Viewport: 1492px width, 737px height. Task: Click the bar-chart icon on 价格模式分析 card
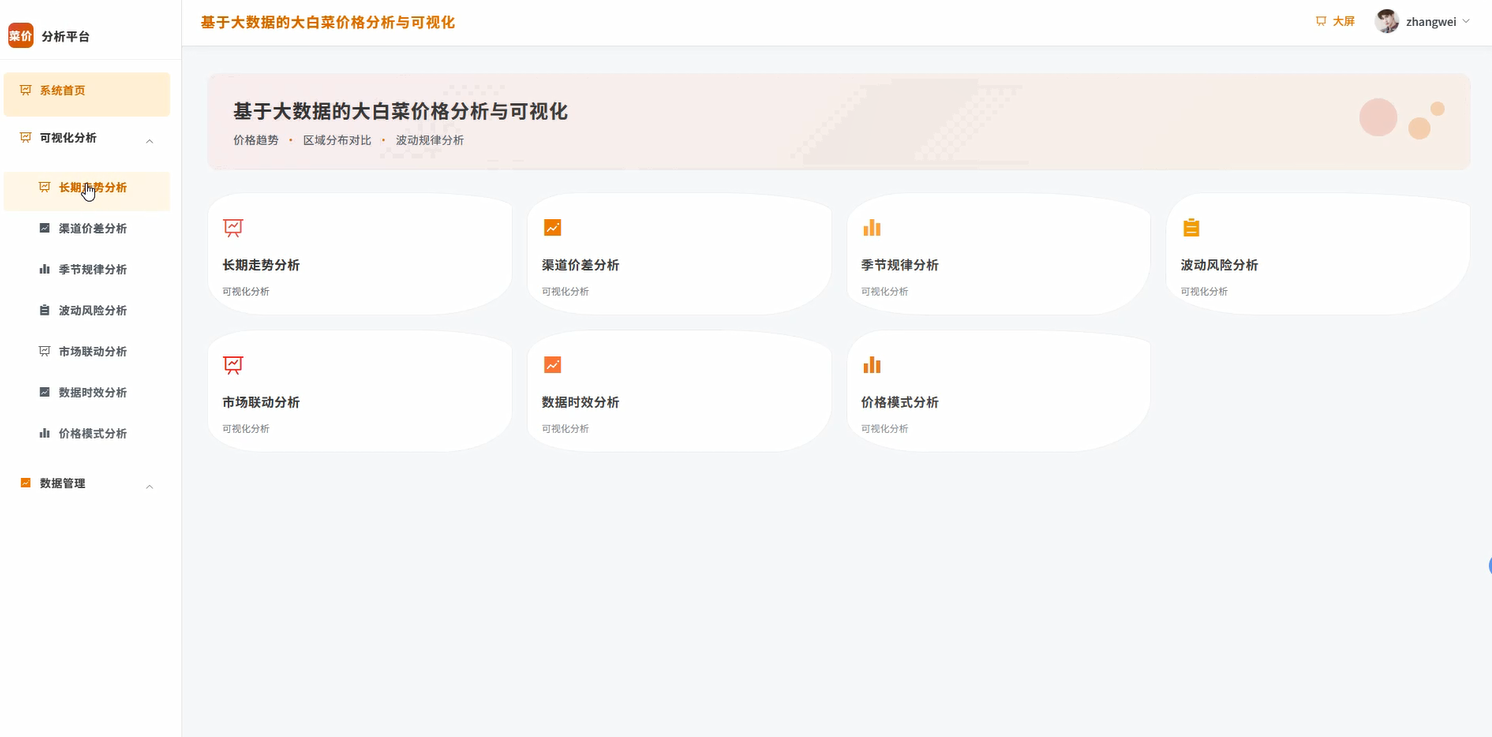point(872,365)
